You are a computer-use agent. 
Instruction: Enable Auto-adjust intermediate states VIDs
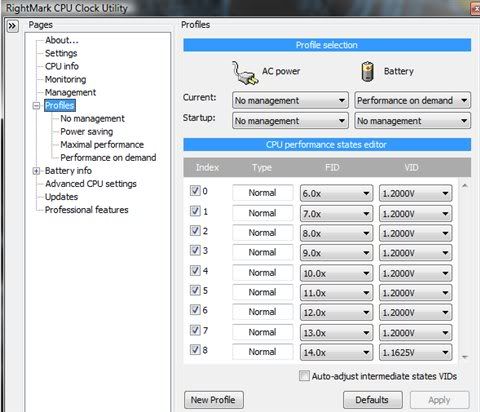pos(304,376)
